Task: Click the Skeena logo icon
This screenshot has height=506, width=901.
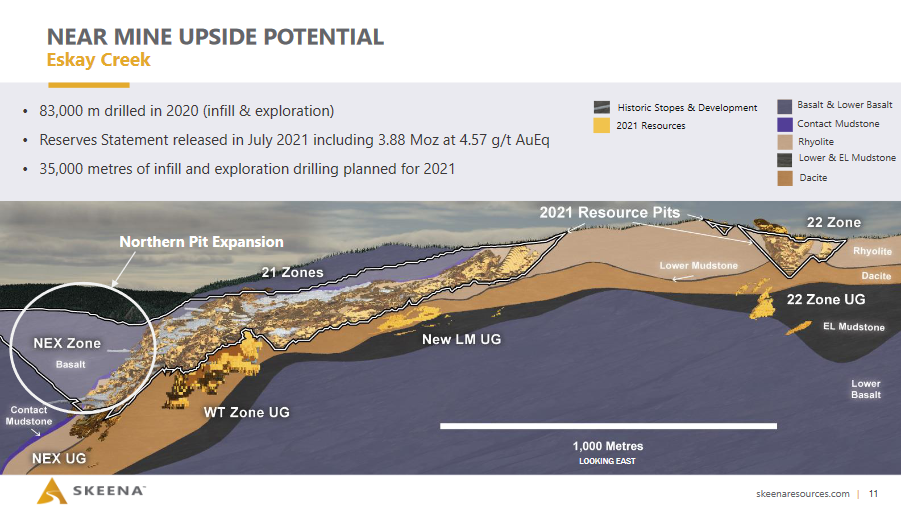Action: [x=52, y=491]
